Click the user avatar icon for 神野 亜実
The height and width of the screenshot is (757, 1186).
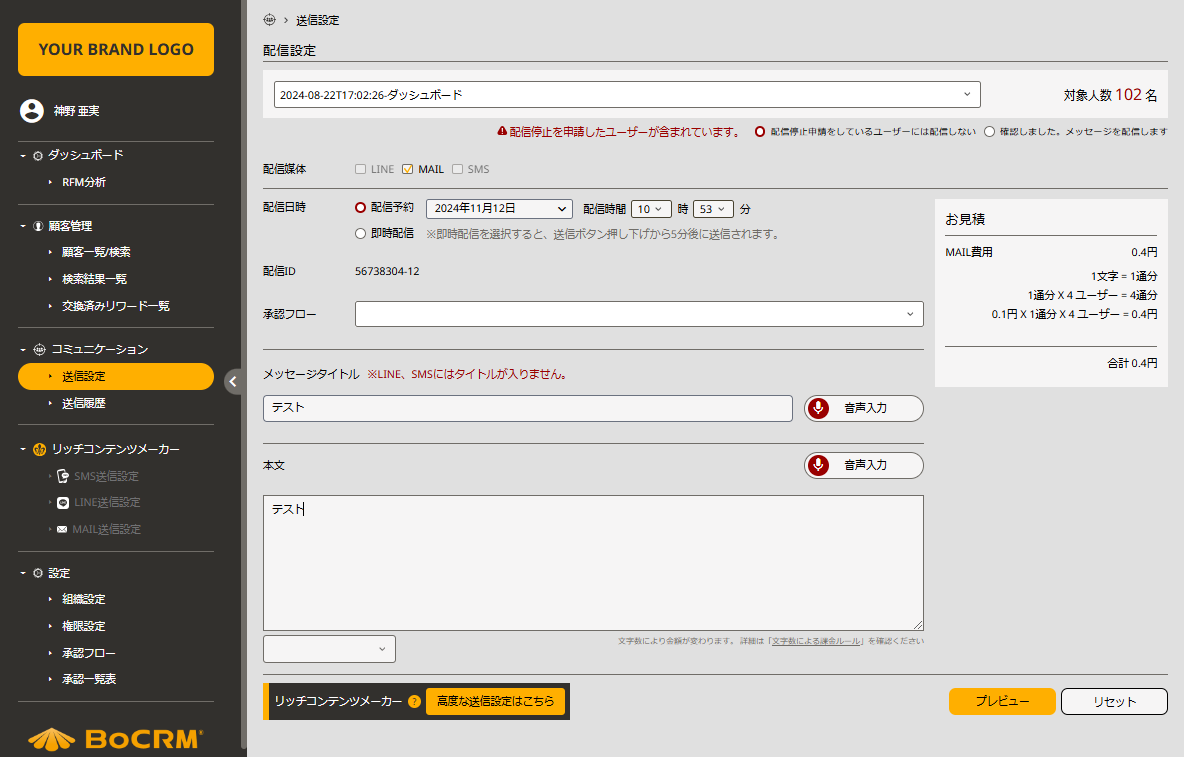[x=31, y=111]
